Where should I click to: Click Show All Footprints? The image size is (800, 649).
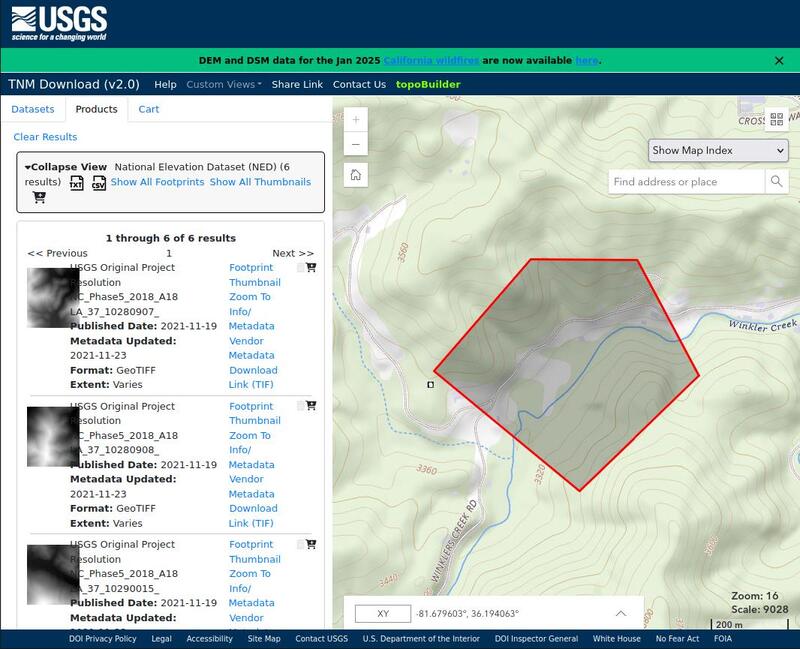pyautogui.click(x=157, y=182)
